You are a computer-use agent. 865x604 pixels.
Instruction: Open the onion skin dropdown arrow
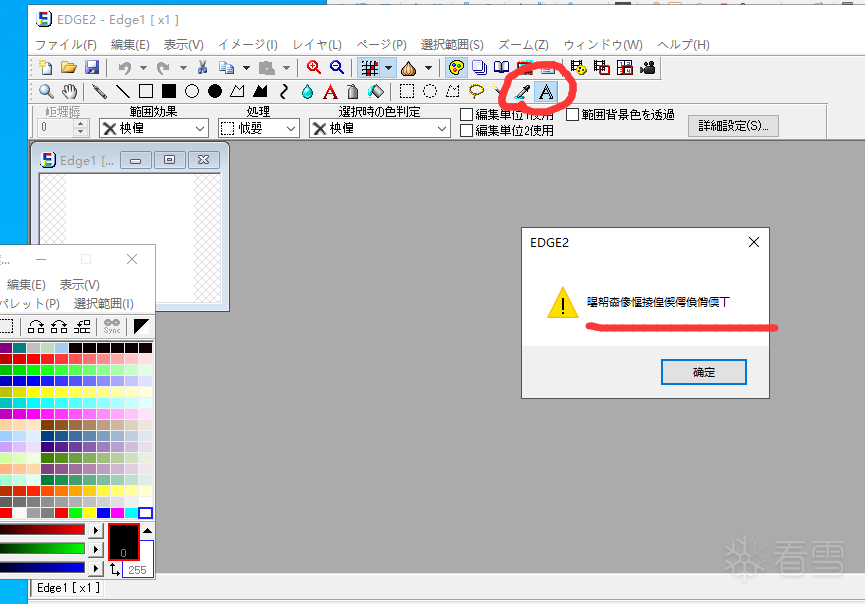point(428,68)
